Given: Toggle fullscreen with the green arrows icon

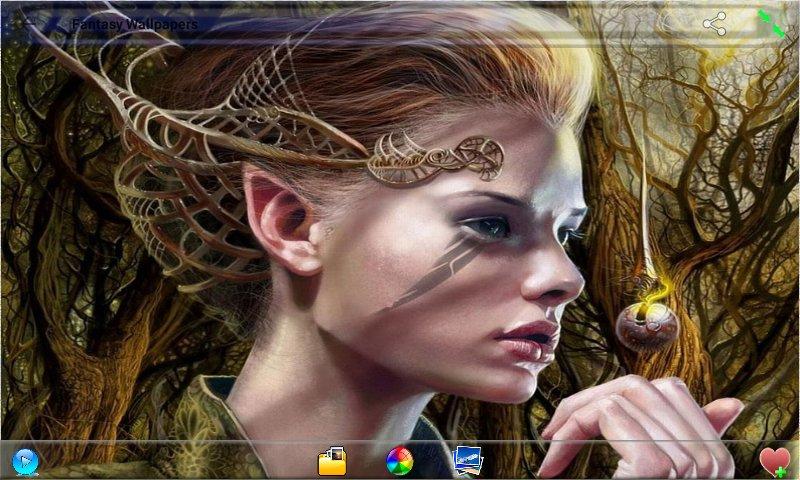Looking at the screenshot, I should point(771,23).
